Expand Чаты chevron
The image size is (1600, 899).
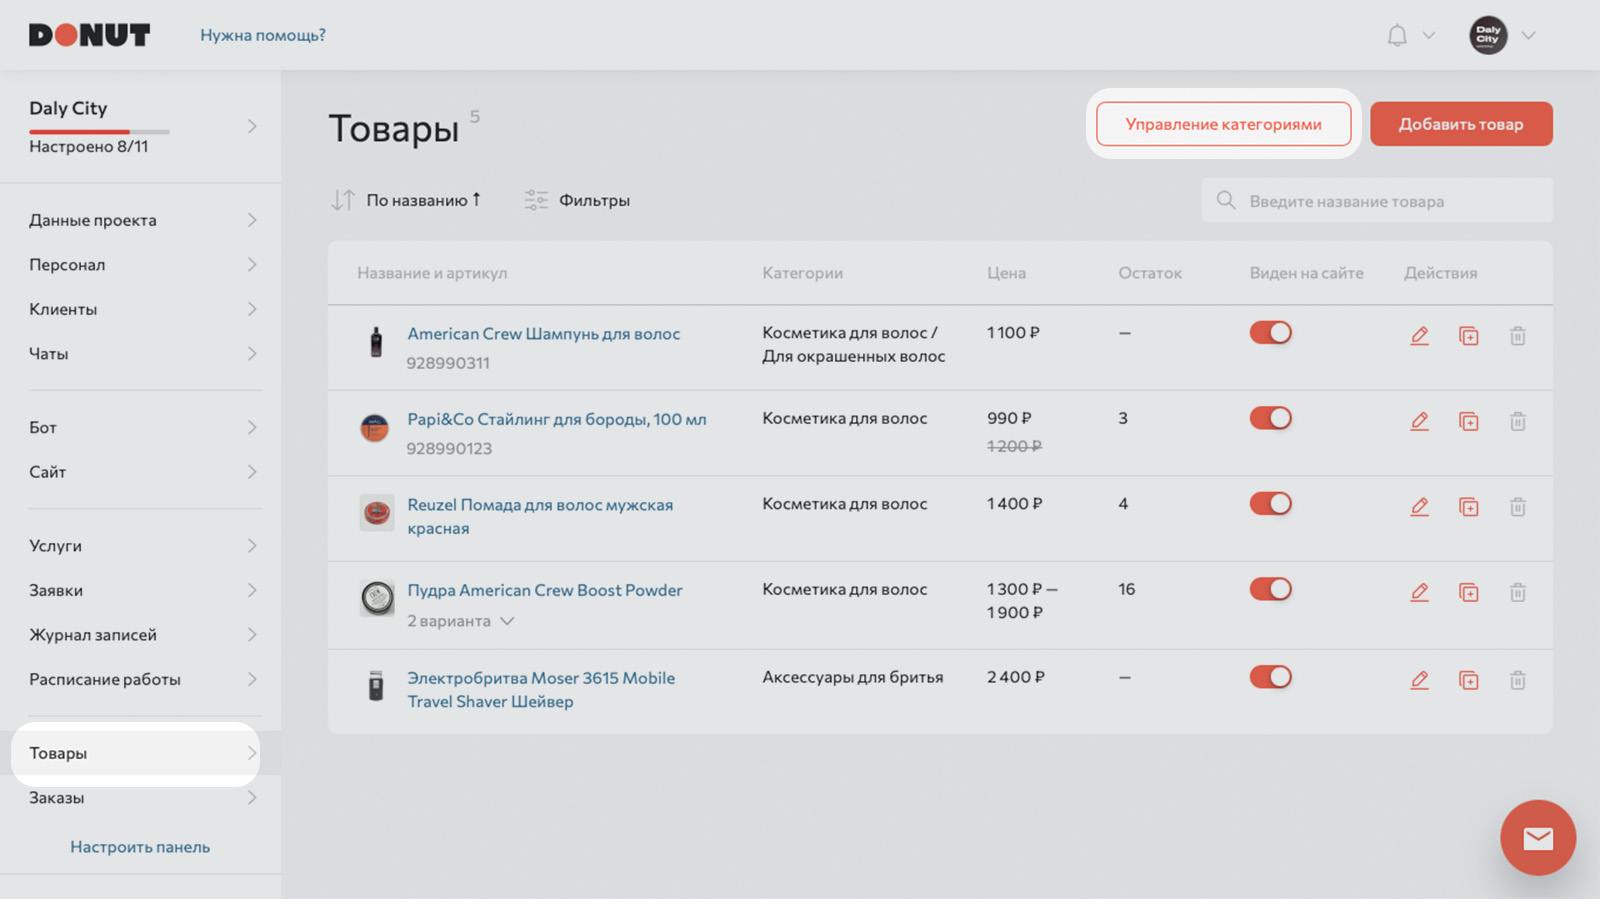[252, 353]
